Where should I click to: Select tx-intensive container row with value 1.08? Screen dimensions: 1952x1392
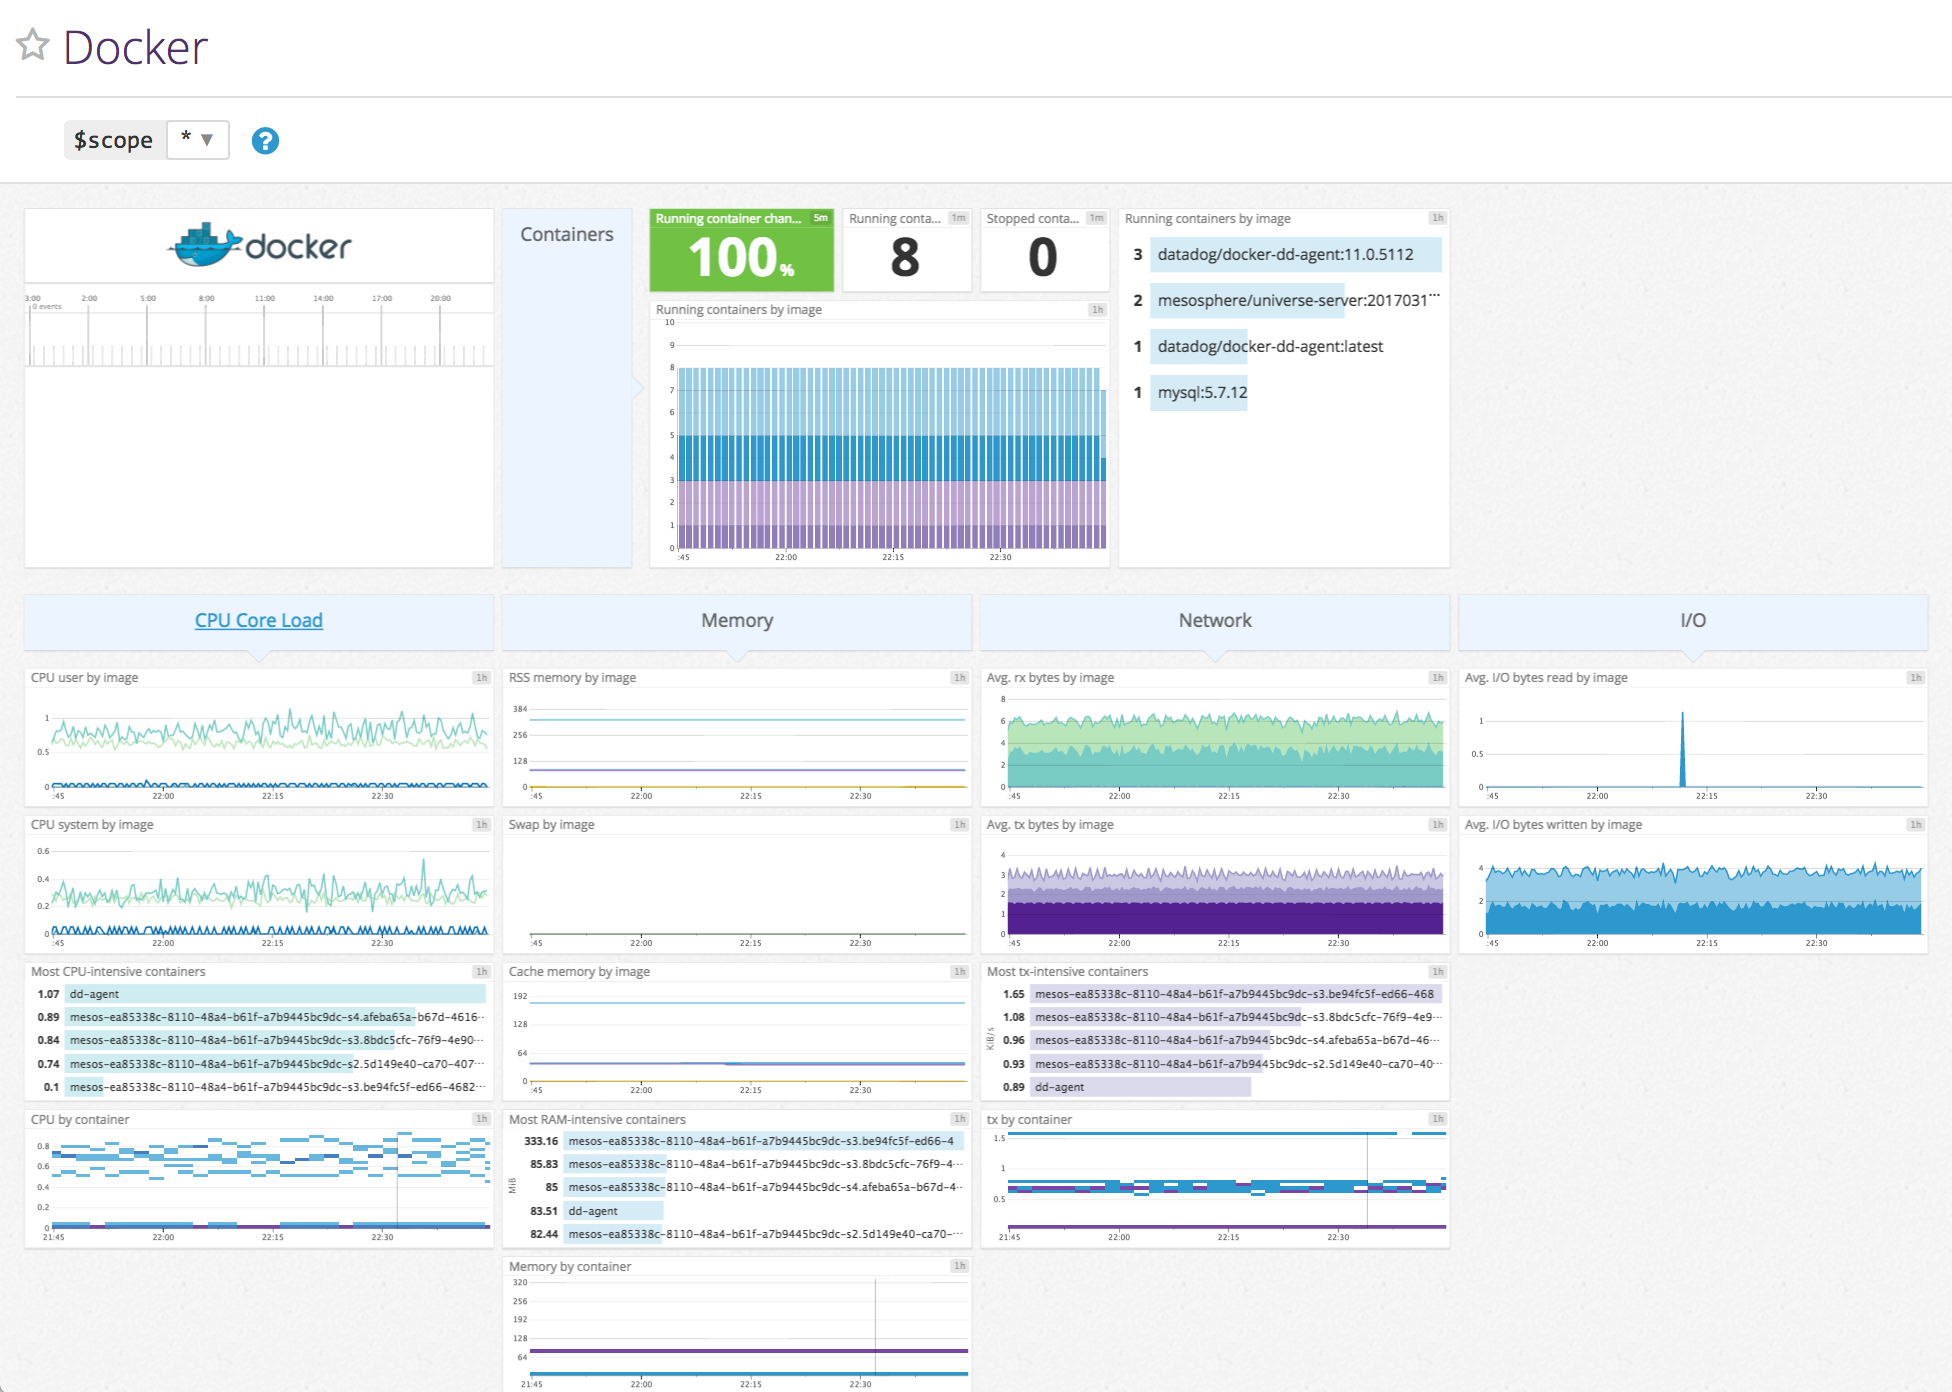[x=1222, y=1017]
